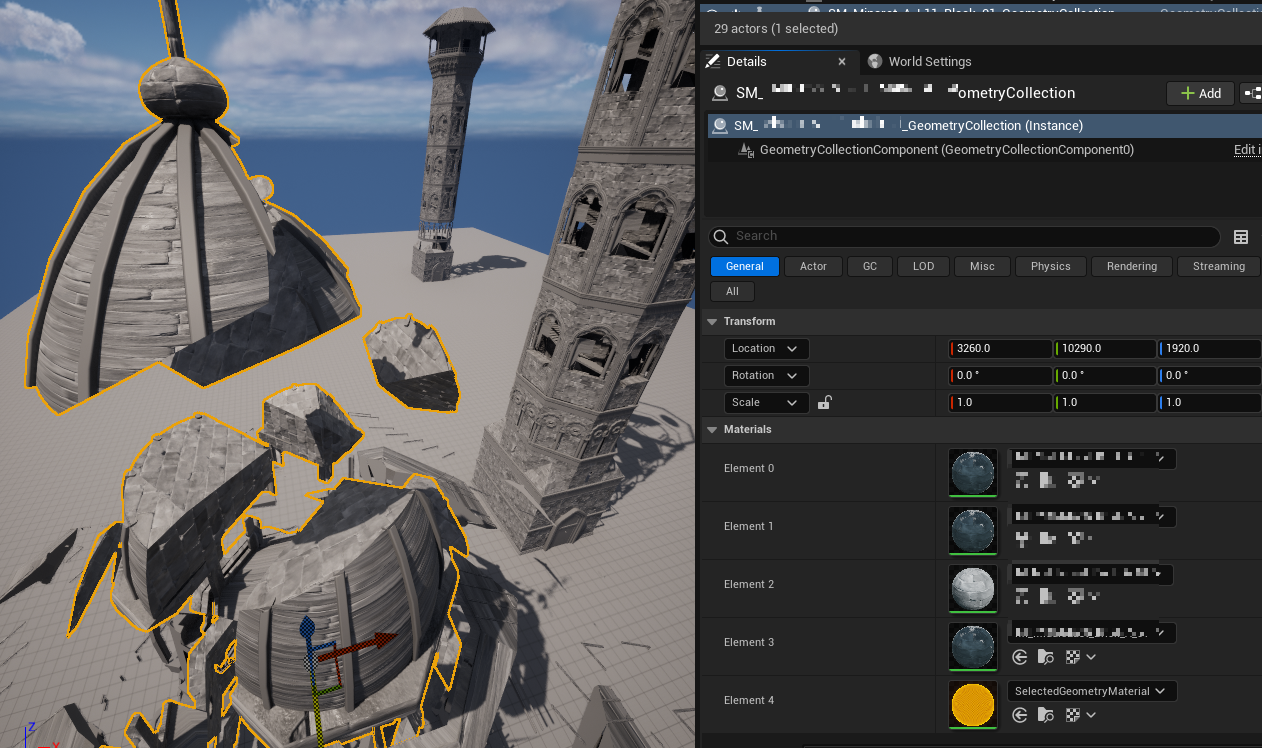The width and height of the screenshot is (1262, 748).
Task: Click the Element 0 material thumbnail
Action: click(973, 473)
